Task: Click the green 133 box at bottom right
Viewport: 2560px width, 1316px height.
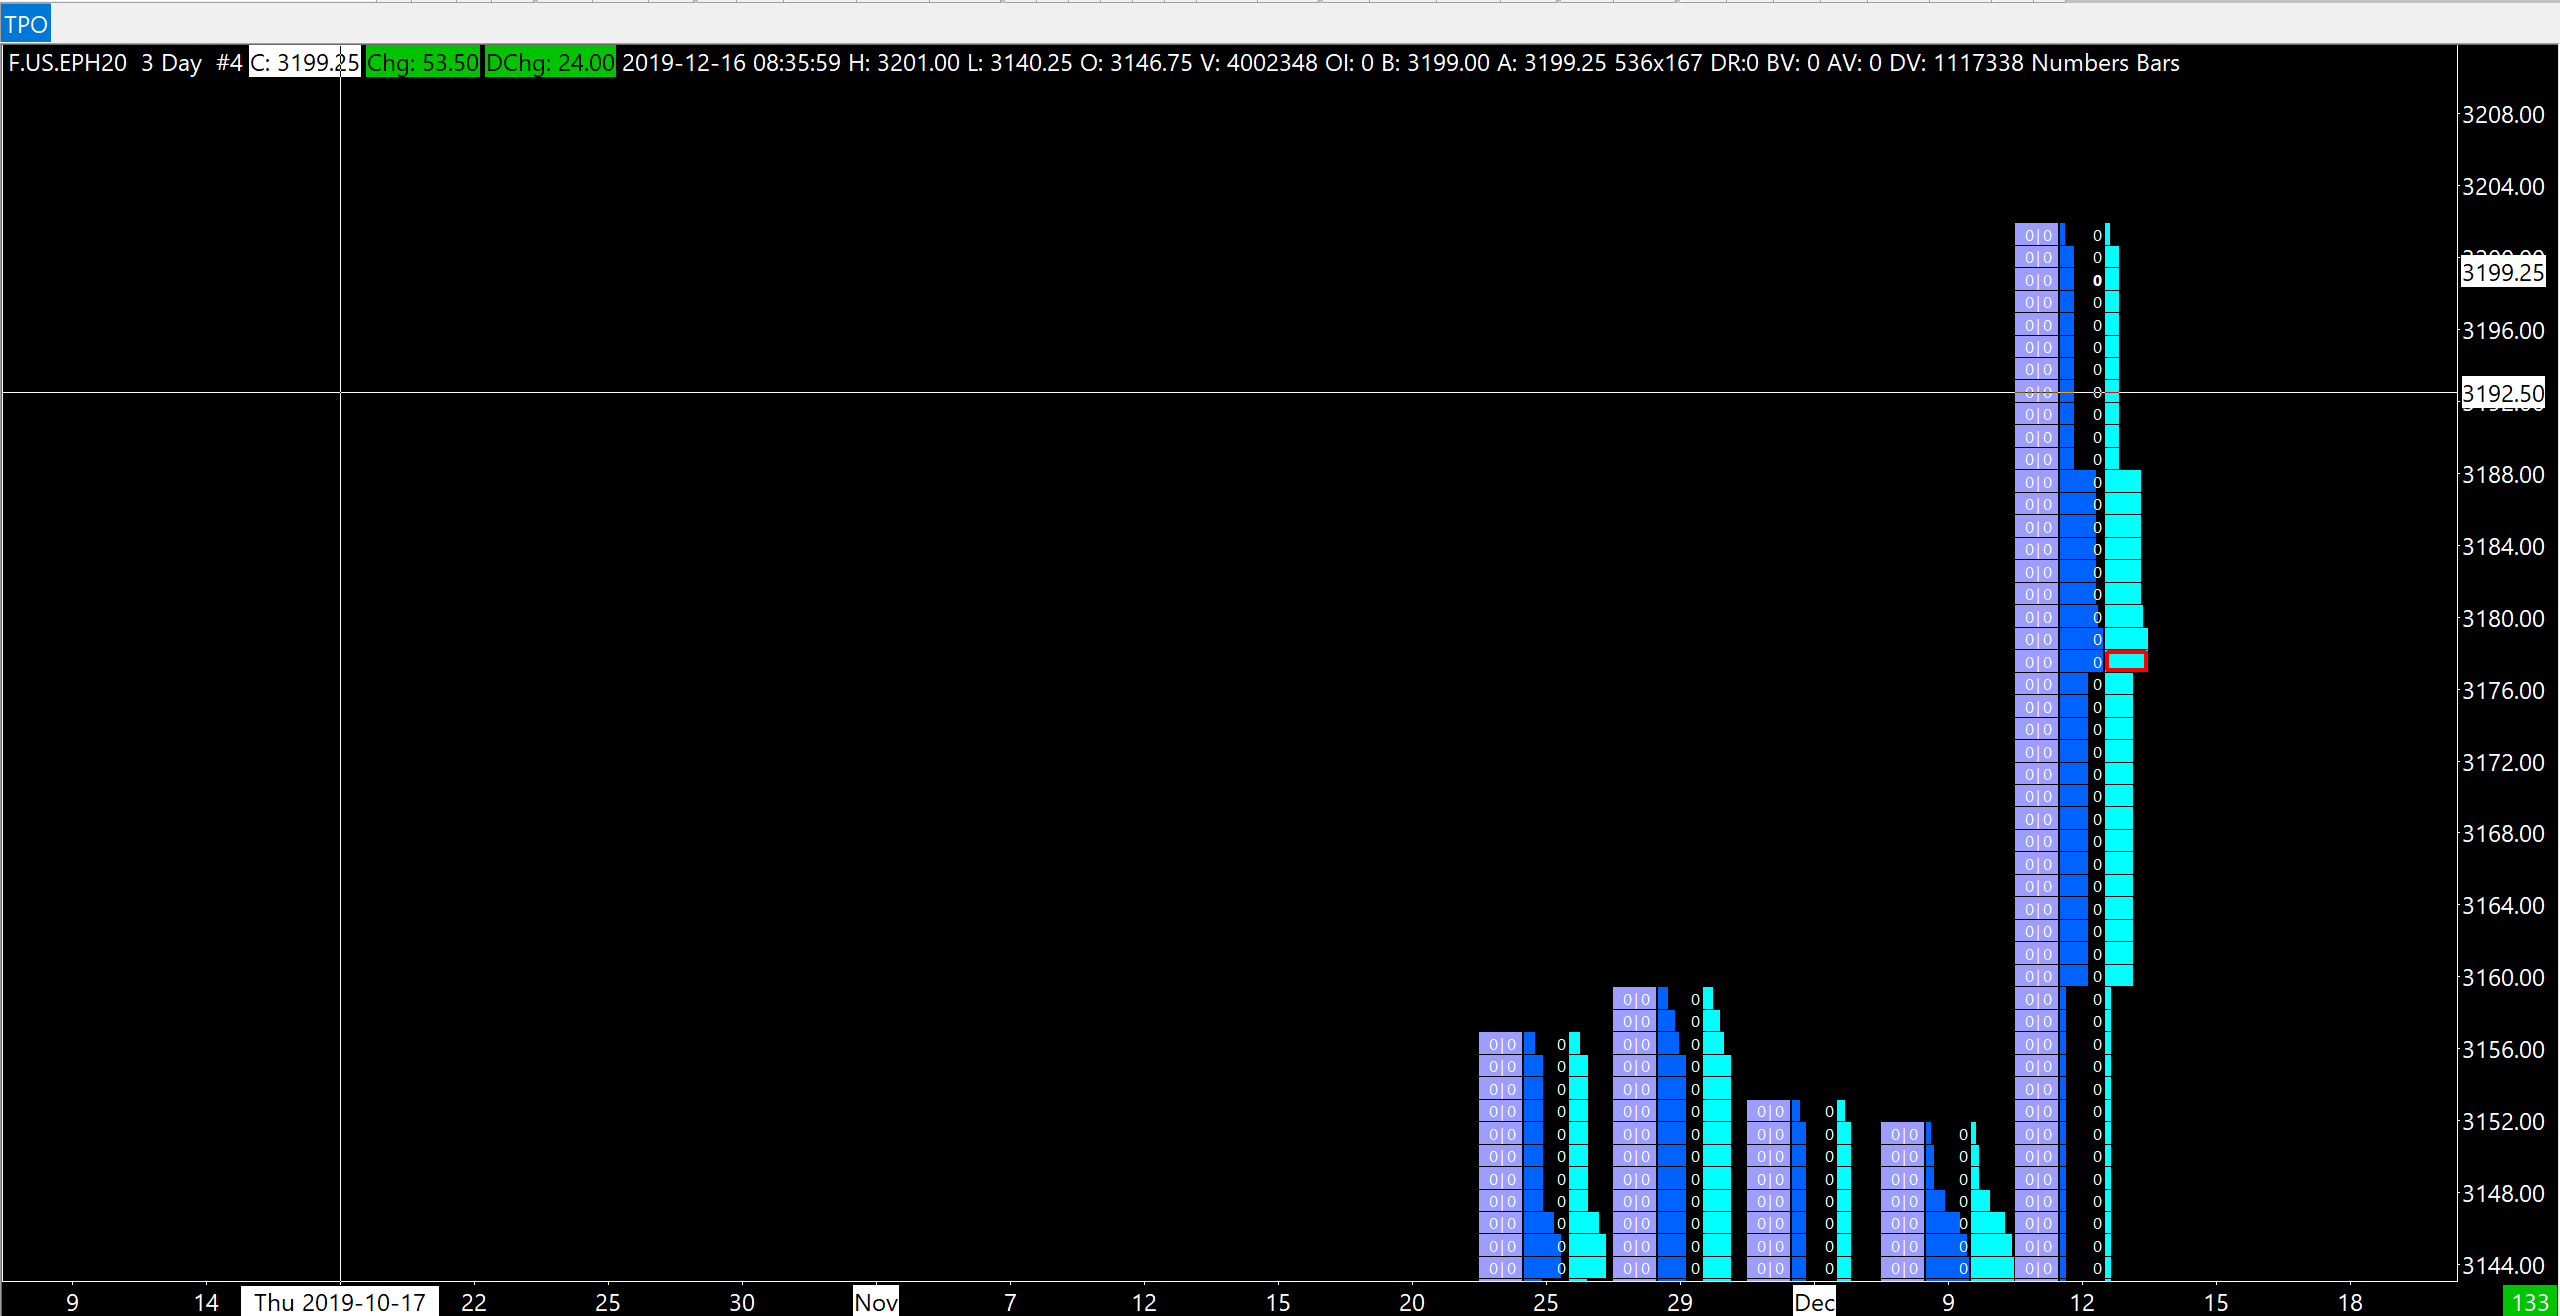Action: click(x=2530, y=1302)
